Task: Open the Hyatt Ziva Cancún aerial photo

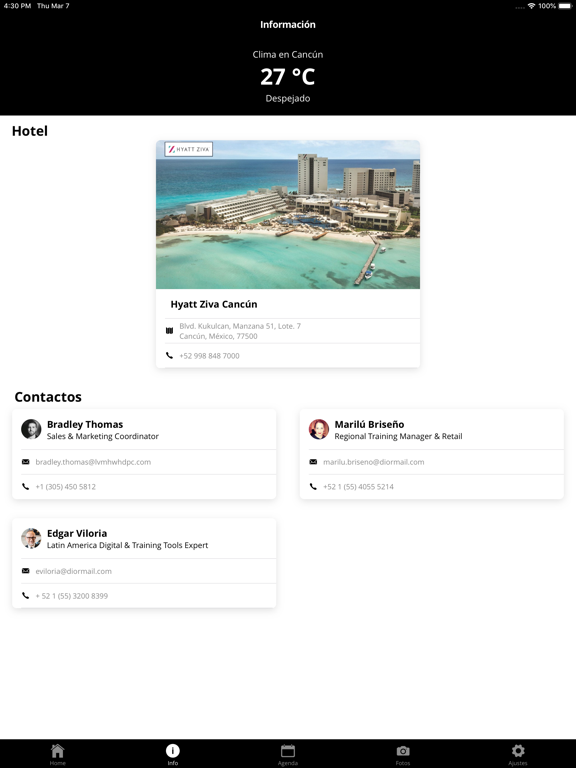Action: tap(288, 215)
